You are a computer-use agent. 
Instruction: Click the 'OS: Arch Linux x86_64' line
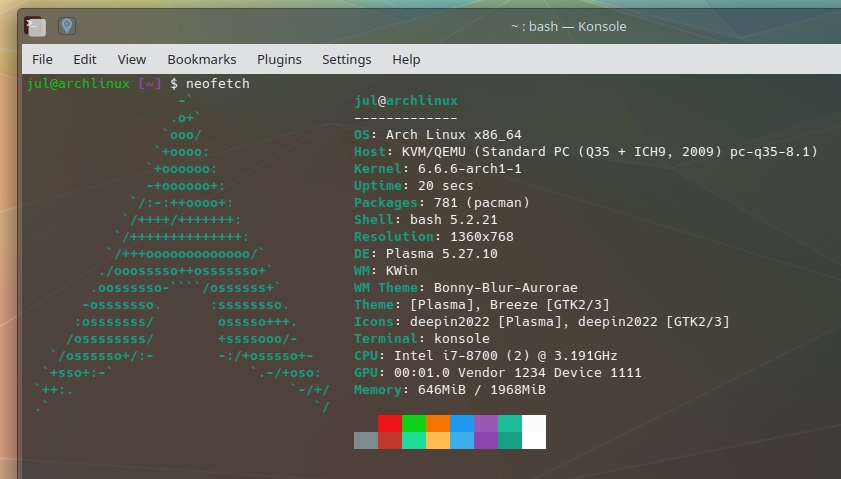point(438,135)
